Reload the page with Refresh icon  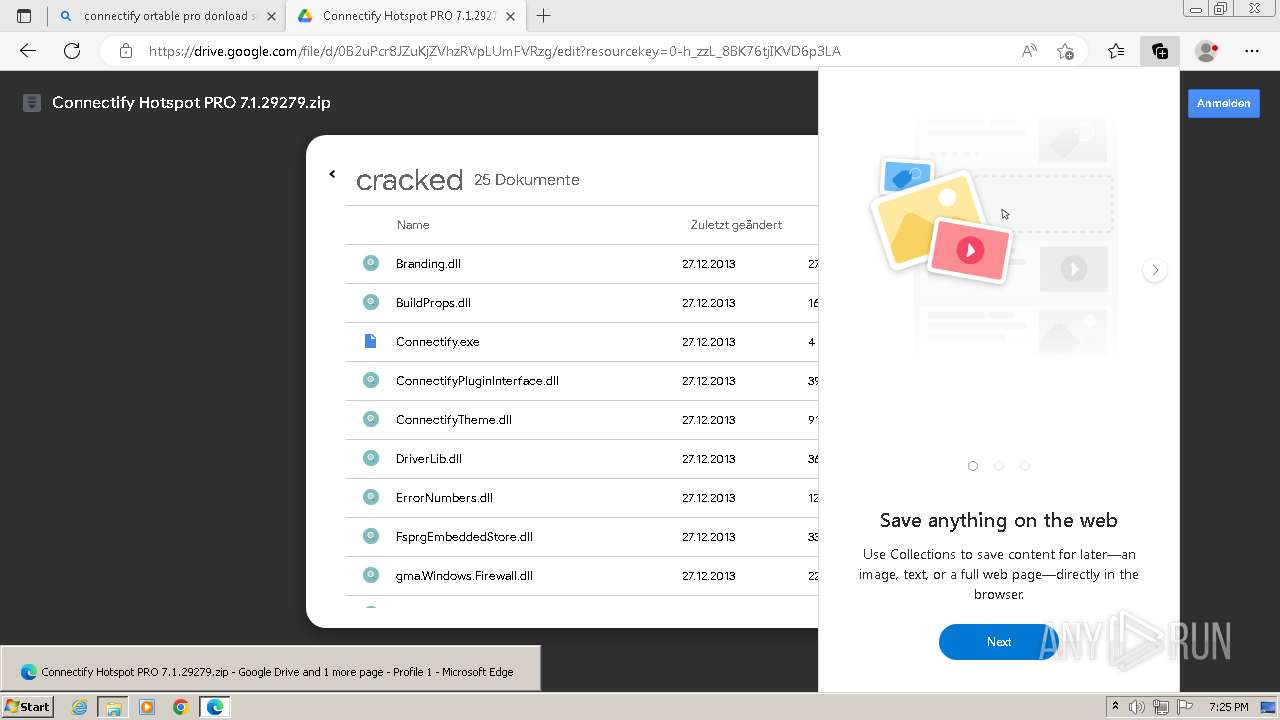(72, 51)
